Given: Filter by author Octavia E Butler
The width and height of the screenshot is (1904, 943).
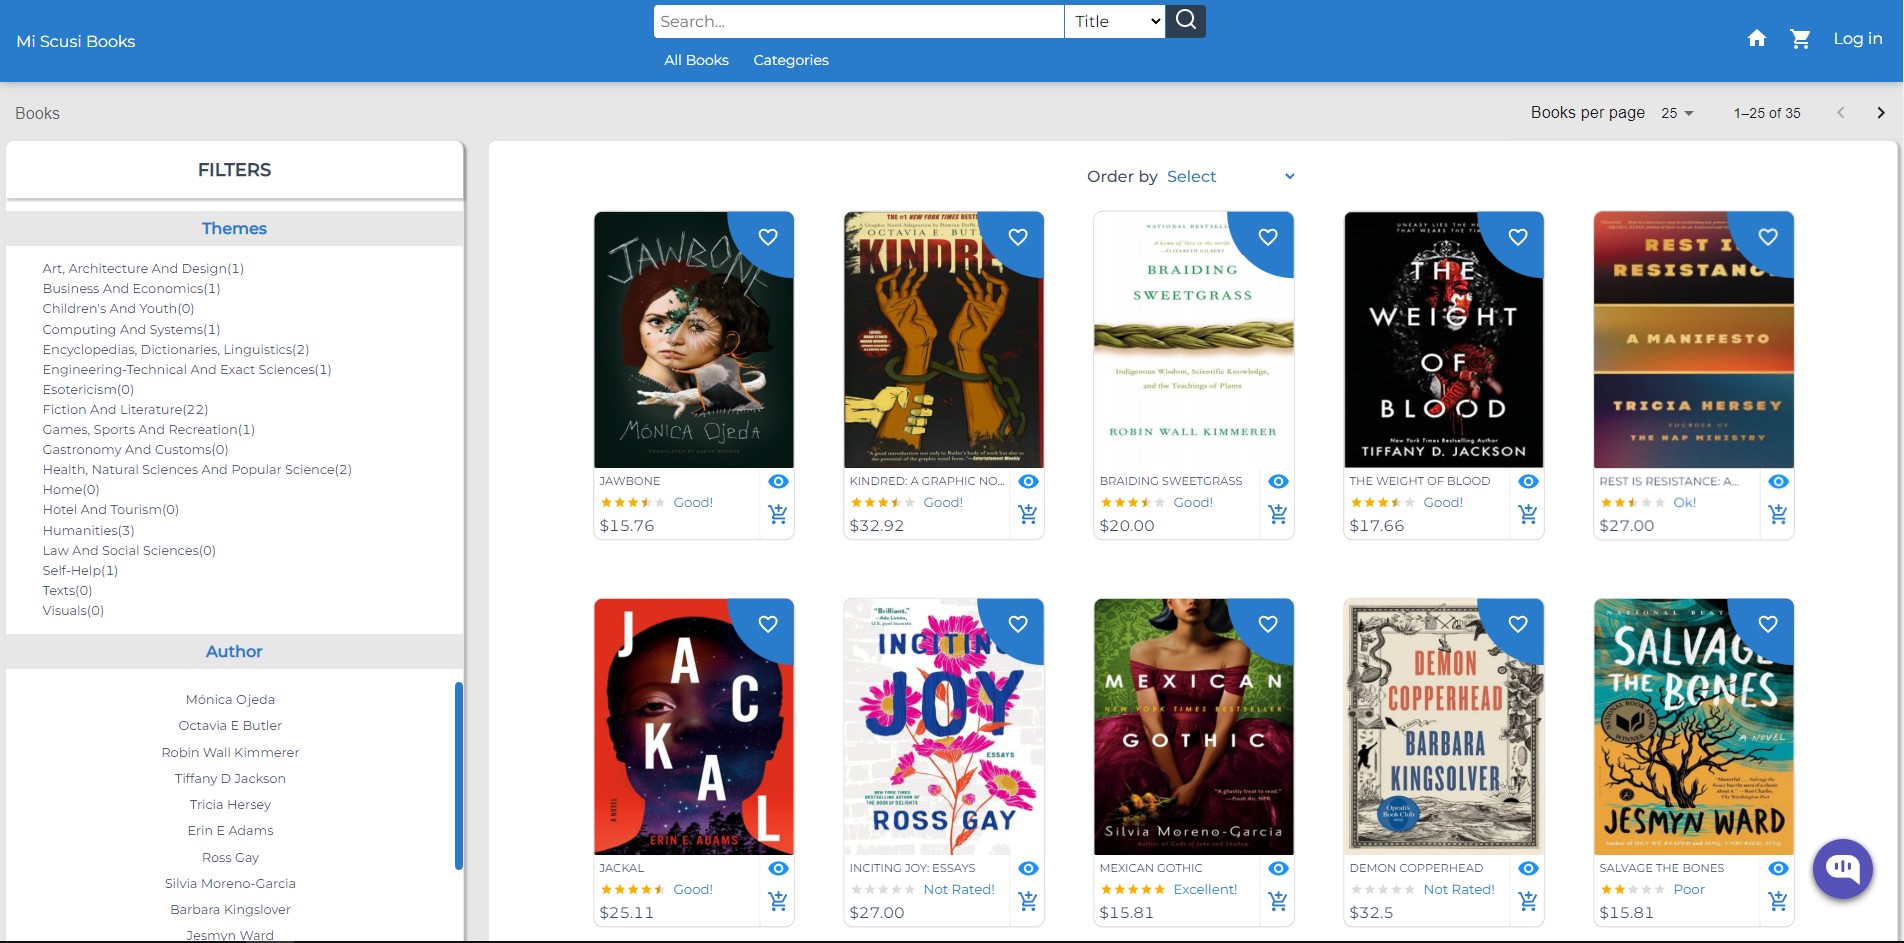Looking at the screenshot, I should [230, 725].
